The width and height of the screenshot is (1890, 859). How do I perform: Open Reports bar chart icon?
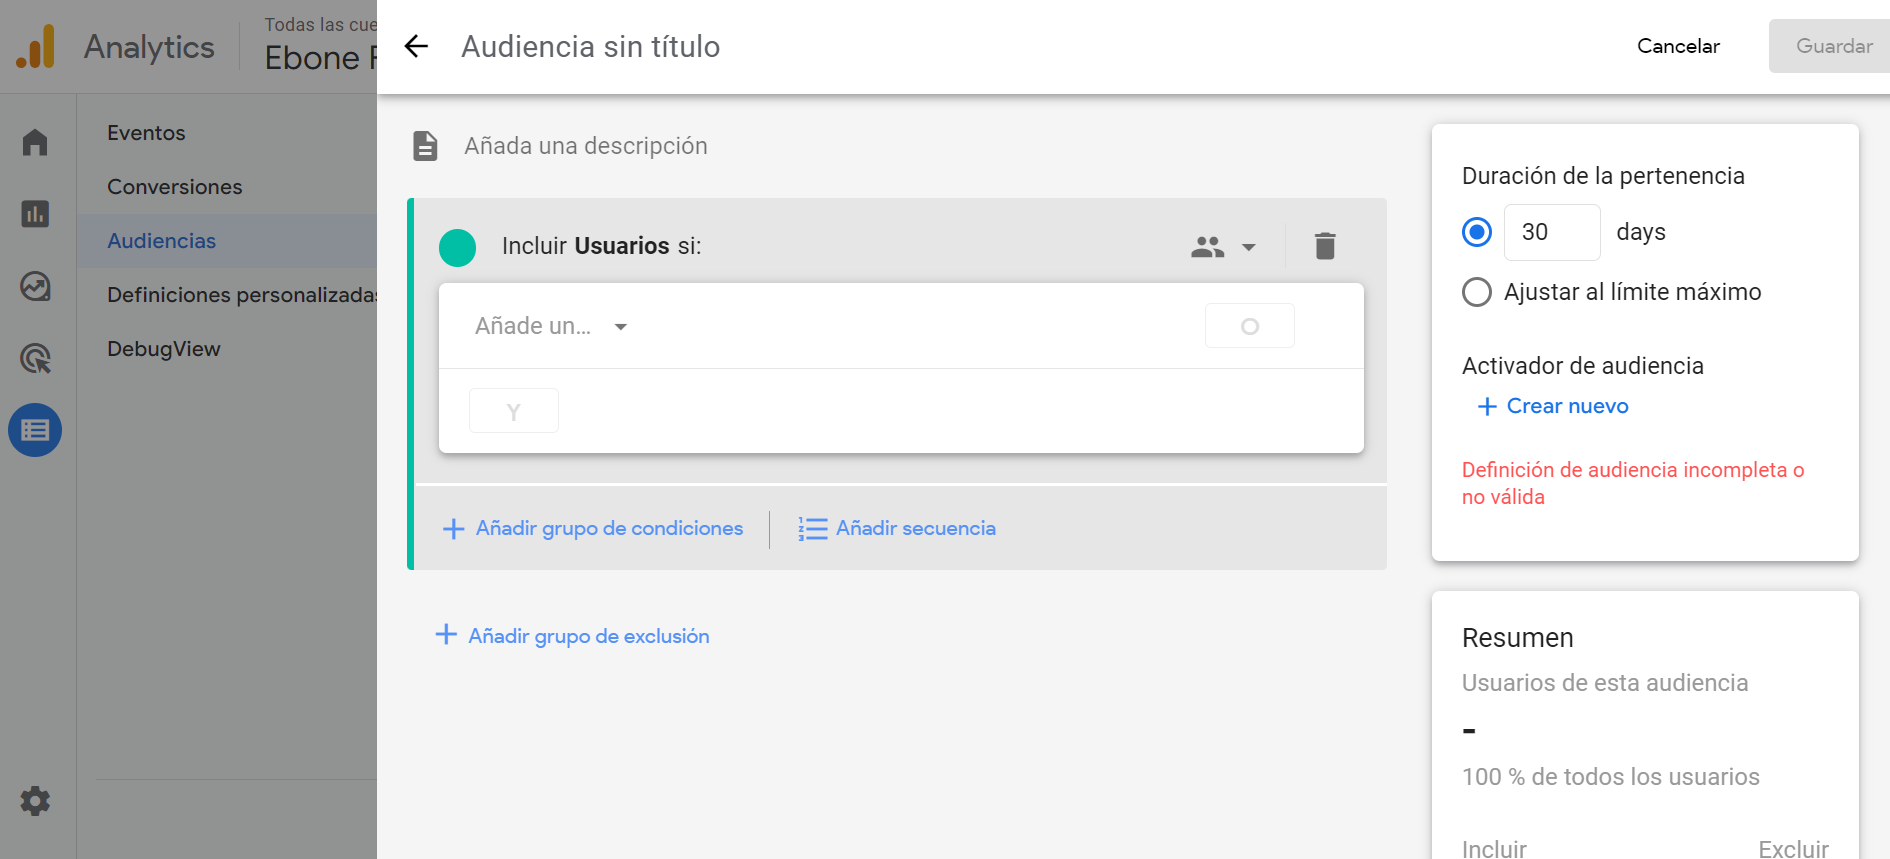pyautogui.click(x=35, y=214)
